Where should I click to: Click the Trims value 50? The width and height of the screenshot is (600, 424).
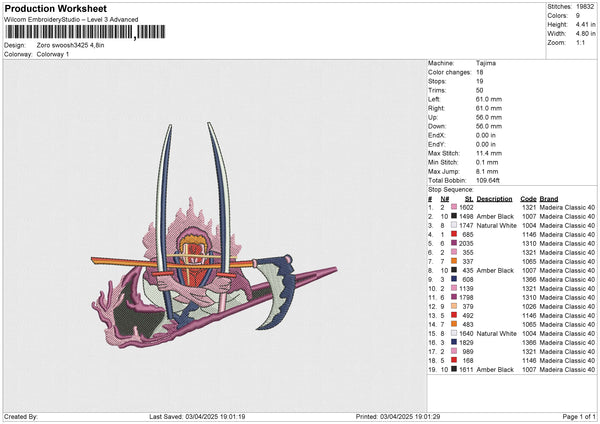point(479,90)
